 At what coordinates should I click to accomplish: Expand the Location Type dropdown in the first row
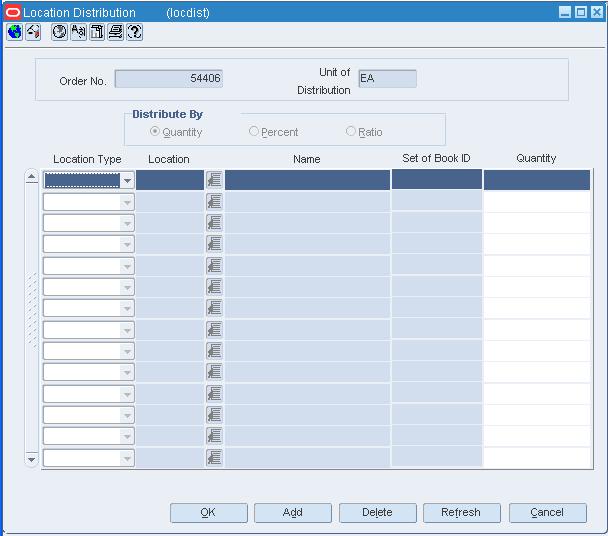[x=127, y=181]
